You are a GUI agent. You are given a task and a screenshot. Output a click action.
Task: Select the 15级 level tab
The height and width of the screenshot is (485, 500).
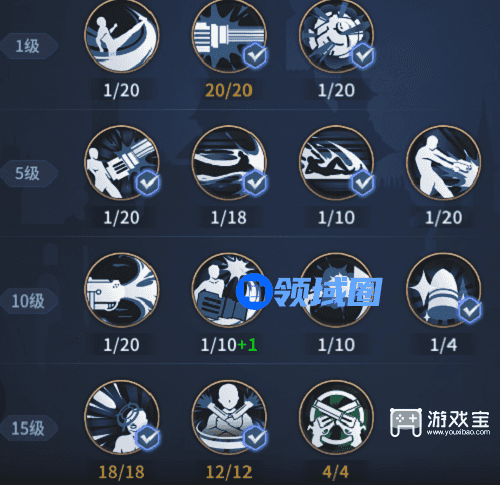tap(29, 428)
